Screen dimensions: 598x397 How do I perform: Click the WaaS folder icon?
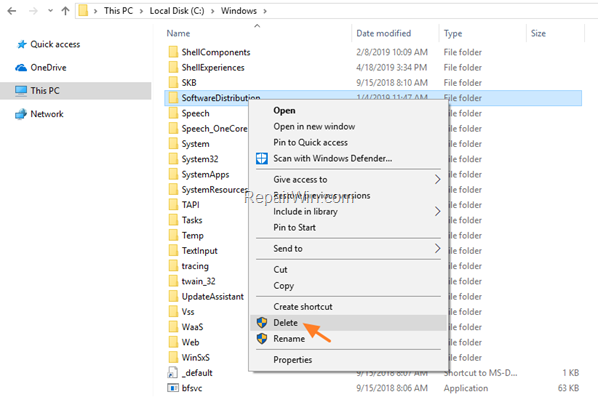(173, 326)
